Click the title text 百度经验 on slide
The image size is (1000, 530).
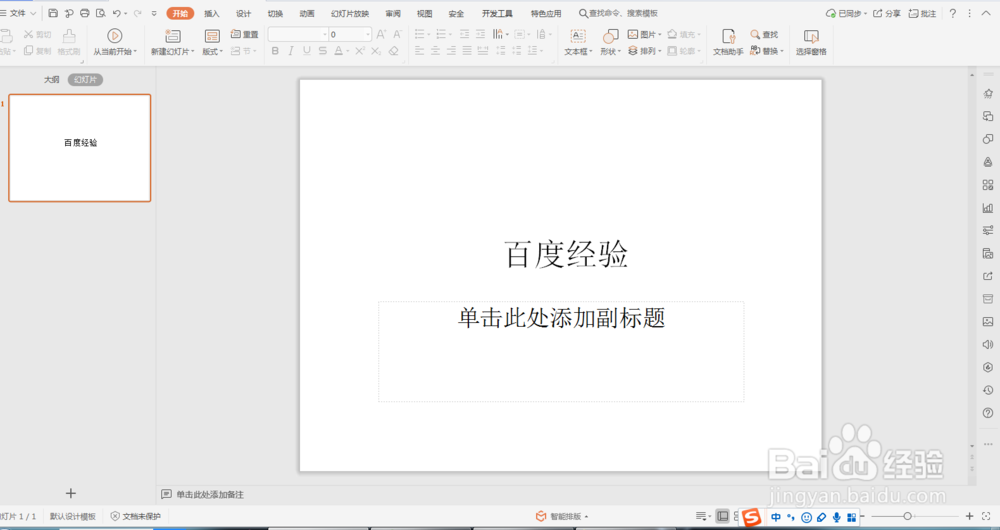pos(566,254)
